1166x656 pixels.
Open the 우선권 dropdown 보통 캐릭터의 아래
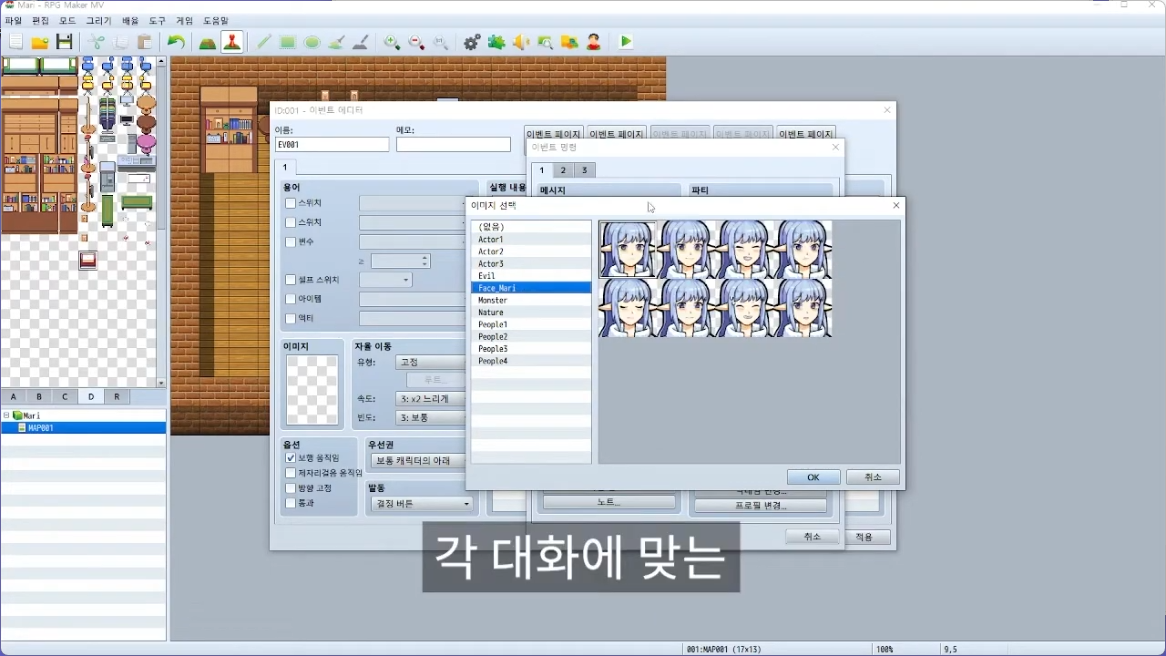[x=419, y=460]
